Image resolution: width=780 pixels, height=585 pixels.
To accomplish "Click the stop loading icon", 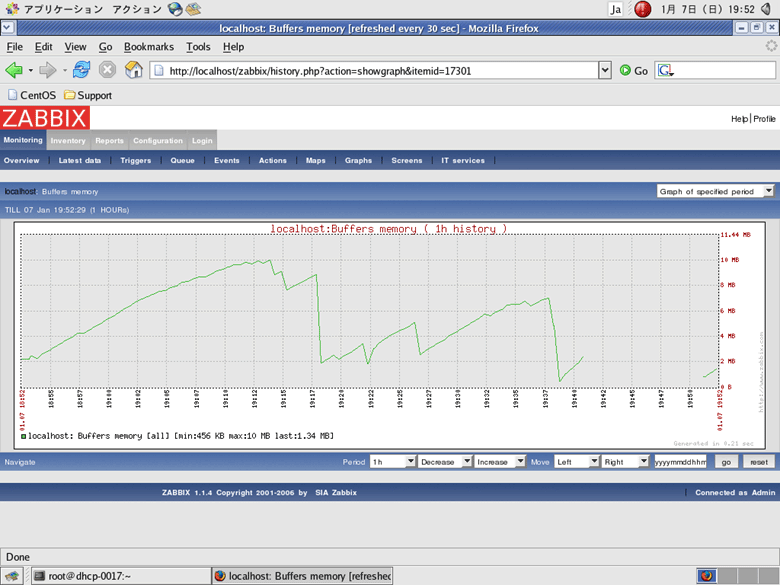I will point(107,70).
